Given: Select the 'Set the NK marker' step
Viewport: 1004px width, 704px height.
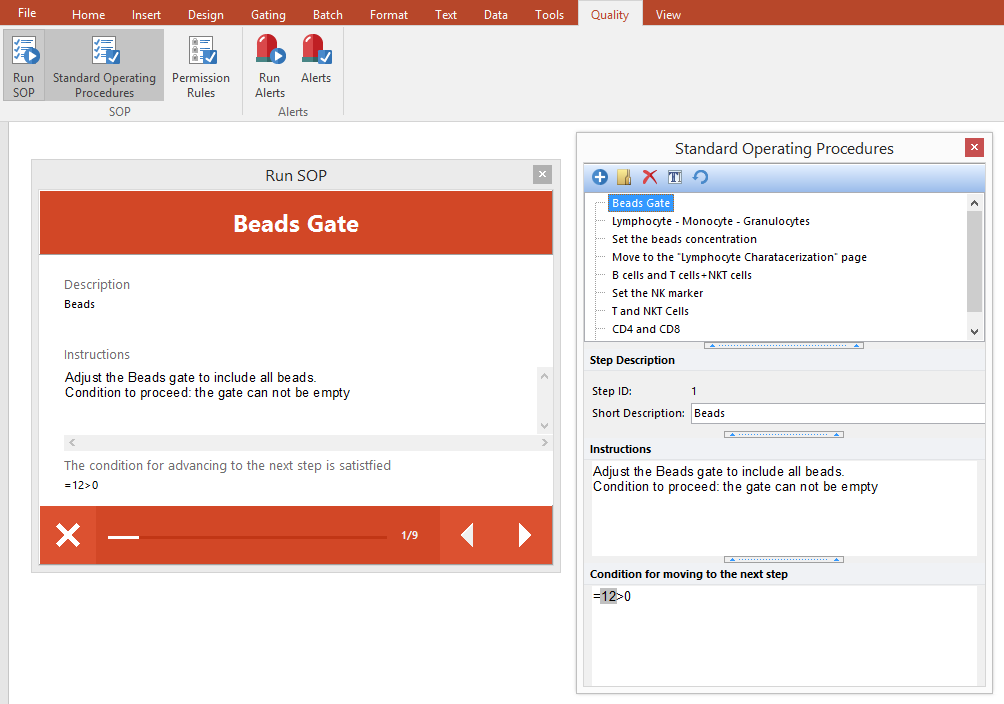Looking at the screenshot, I should click(x=657, y=293).
